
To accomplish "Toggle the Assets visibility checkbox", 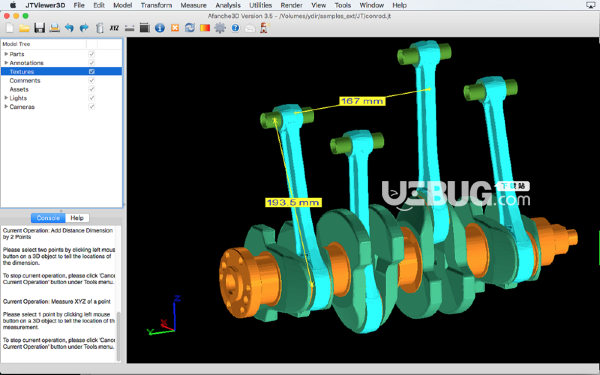I will pyautogui.click(x=91, y=89).
